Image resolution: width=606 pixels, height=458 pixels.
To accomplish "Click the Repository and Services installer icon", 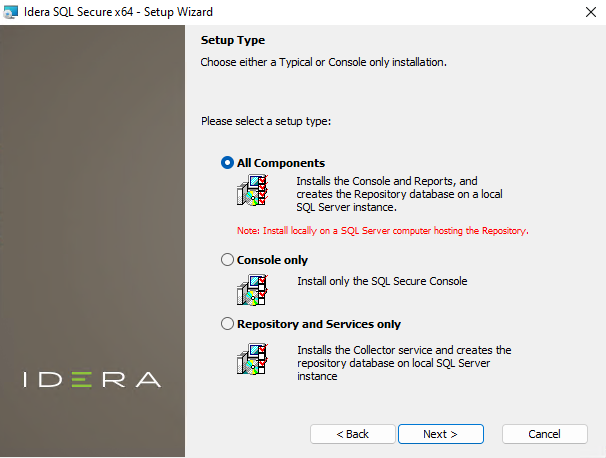I will click(x=252, y=359).
